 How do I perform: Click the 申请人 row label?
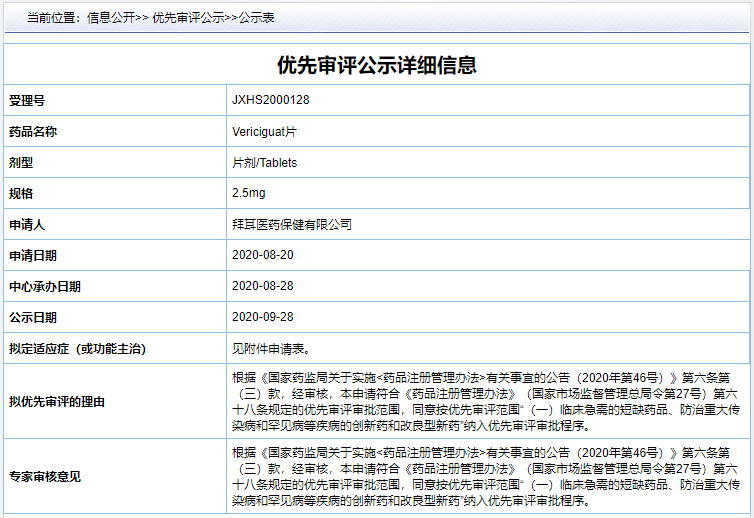[27, 225]
